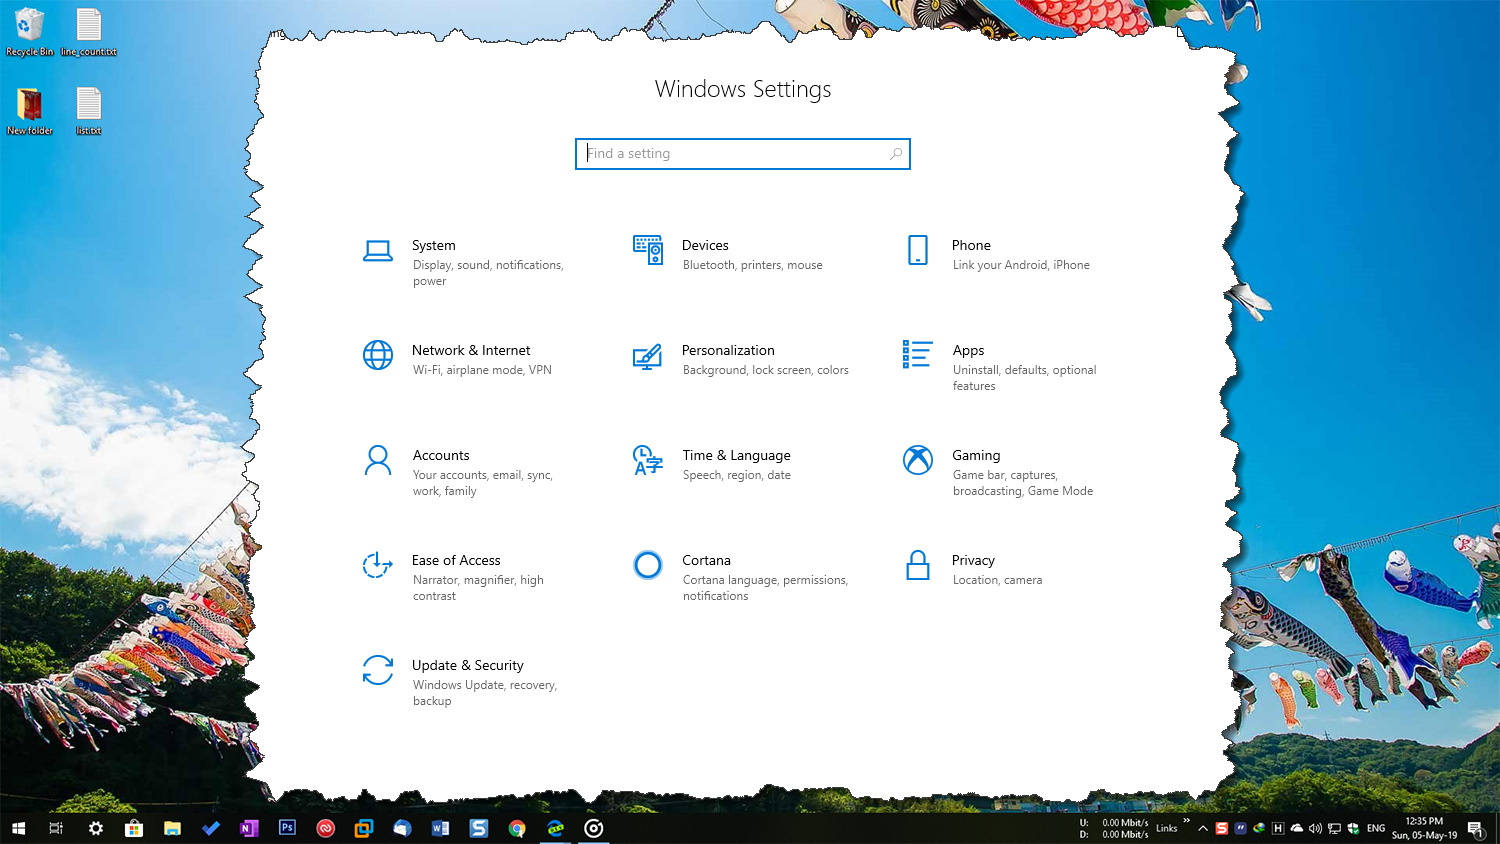Open the taskbar clock and calendar
Image resolution: width=1500 pixels, height=844 pixels.
(1425, 828)
